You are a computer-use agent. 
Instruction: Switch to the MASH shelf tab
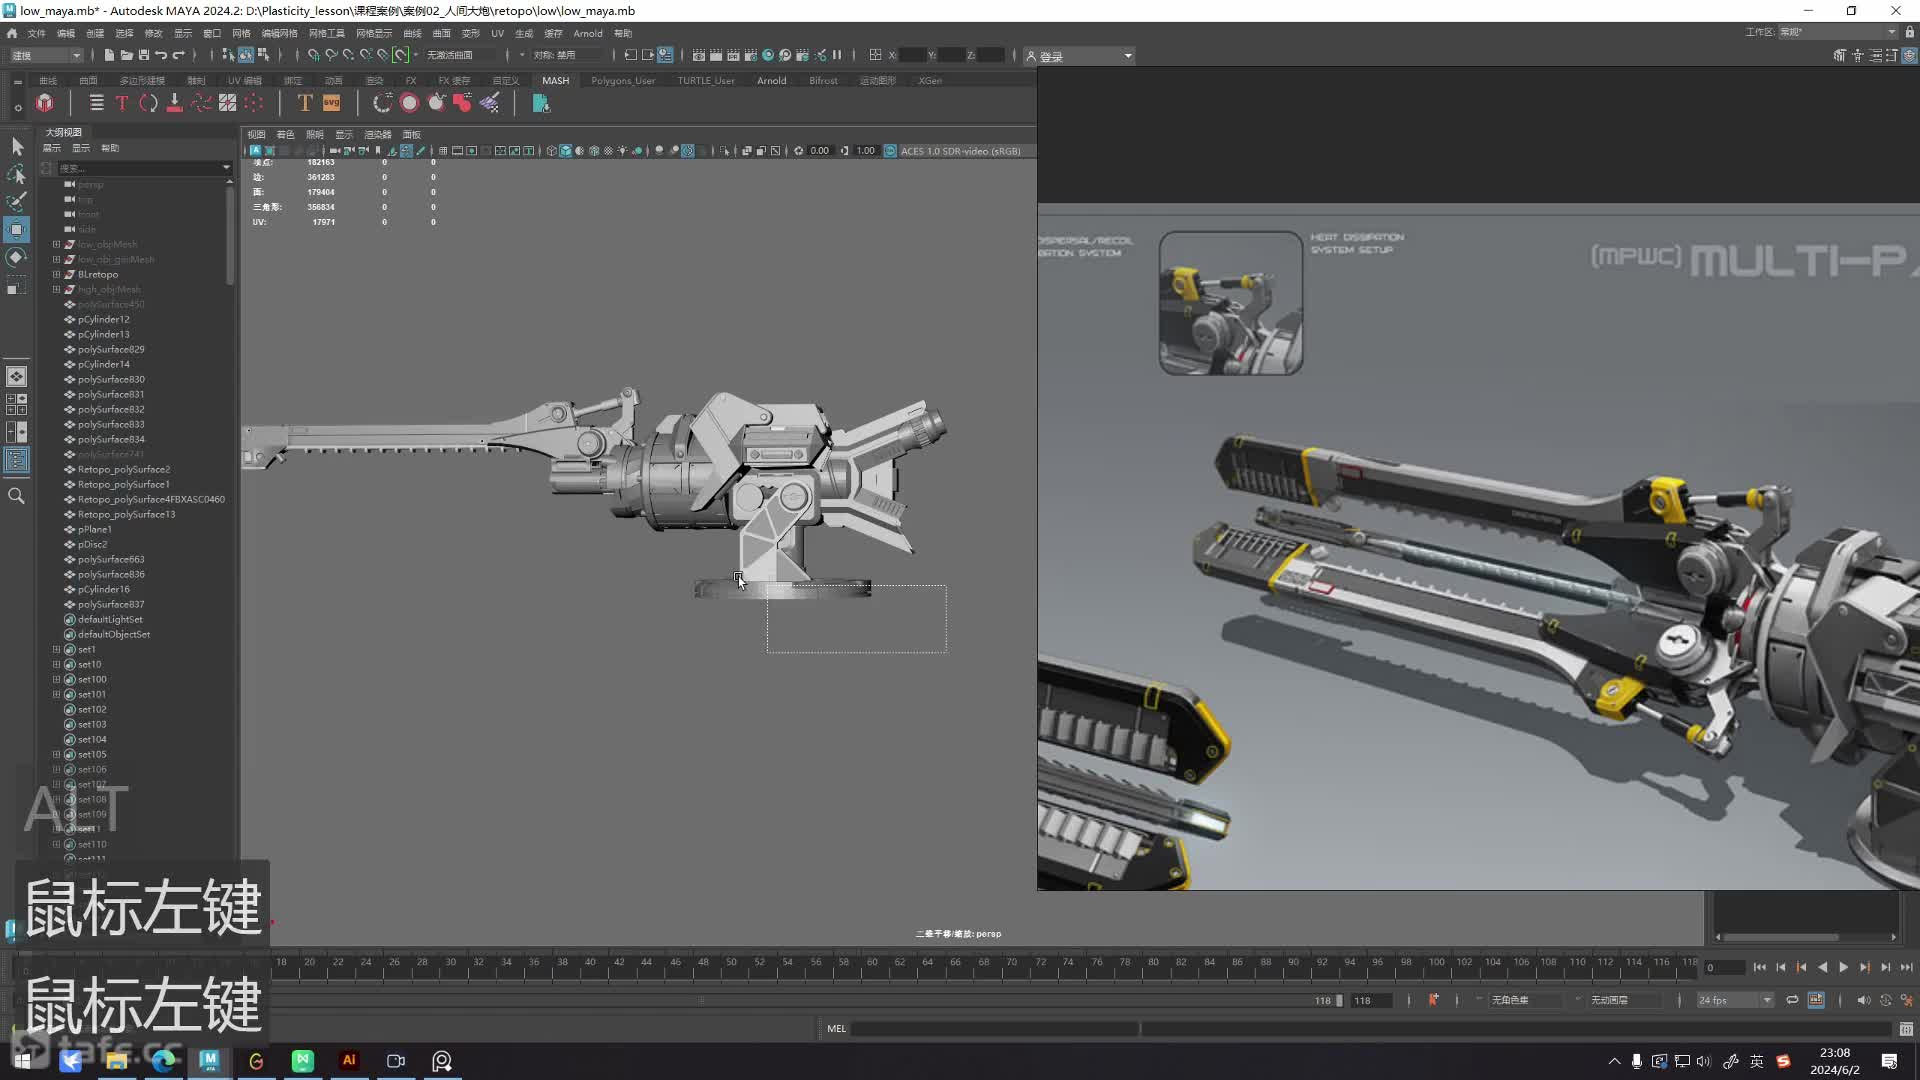tap(555, 81)
